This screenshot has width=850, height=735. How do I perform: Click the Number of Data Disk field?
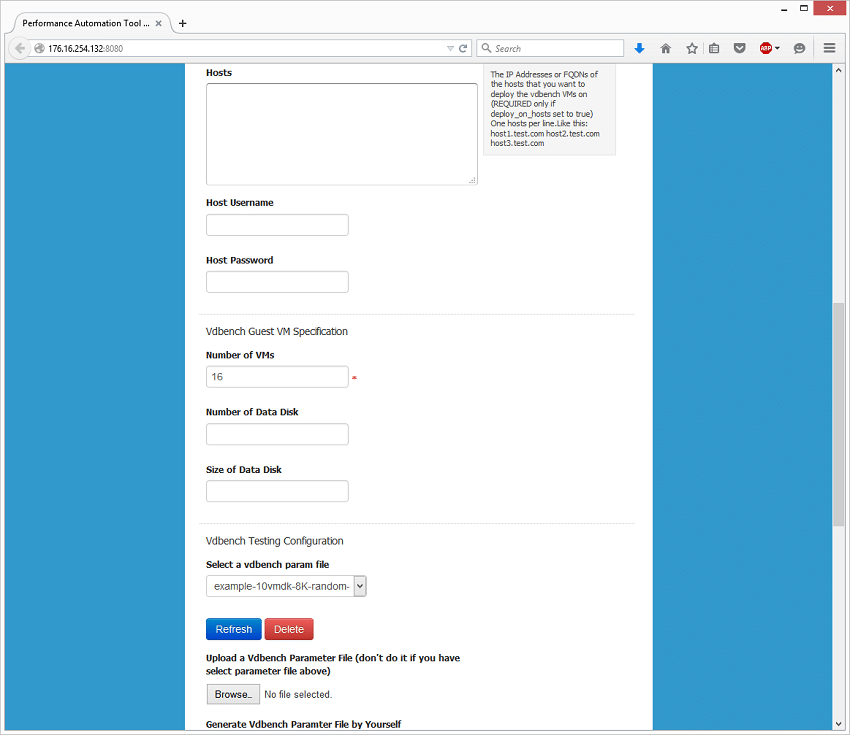pos(277,434)
